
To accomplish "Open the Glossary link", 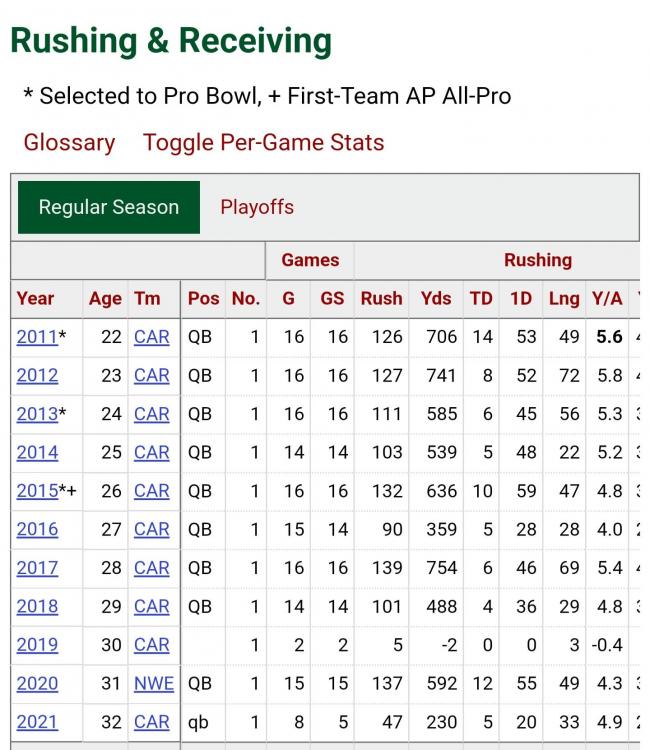I will point(69,143).
